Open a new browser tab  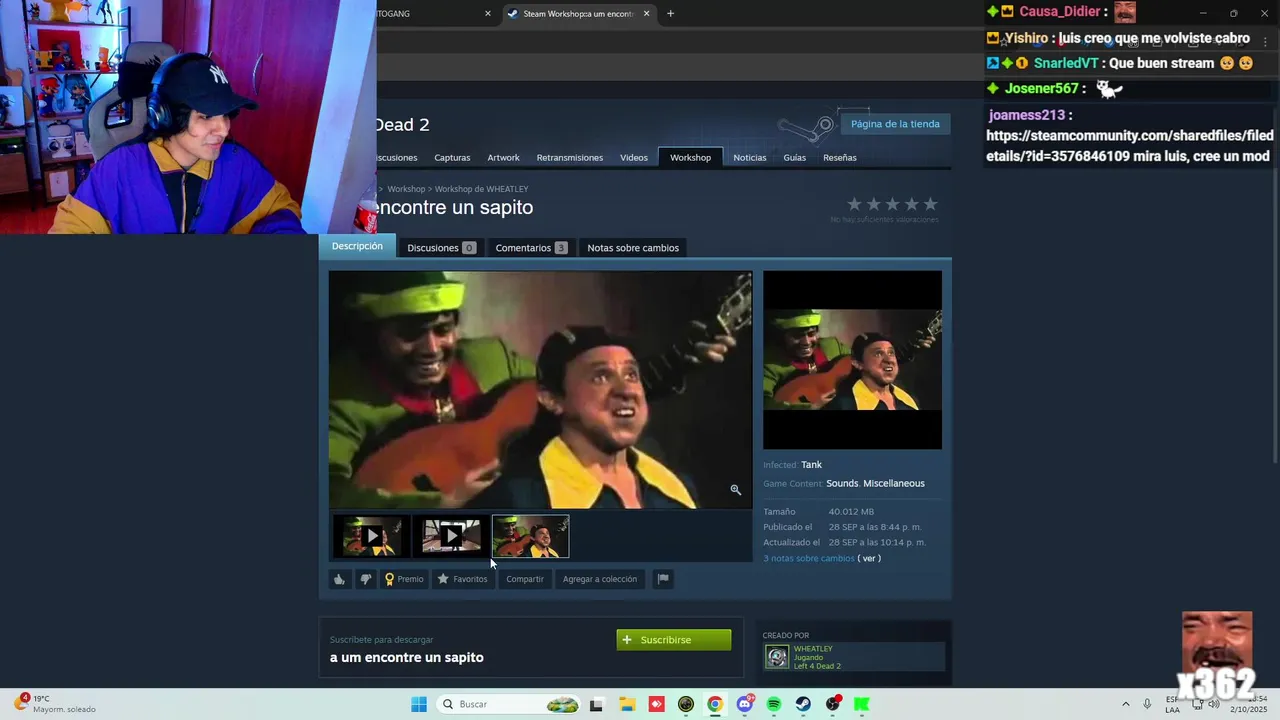pyautogui.click(x=670, y=14)
